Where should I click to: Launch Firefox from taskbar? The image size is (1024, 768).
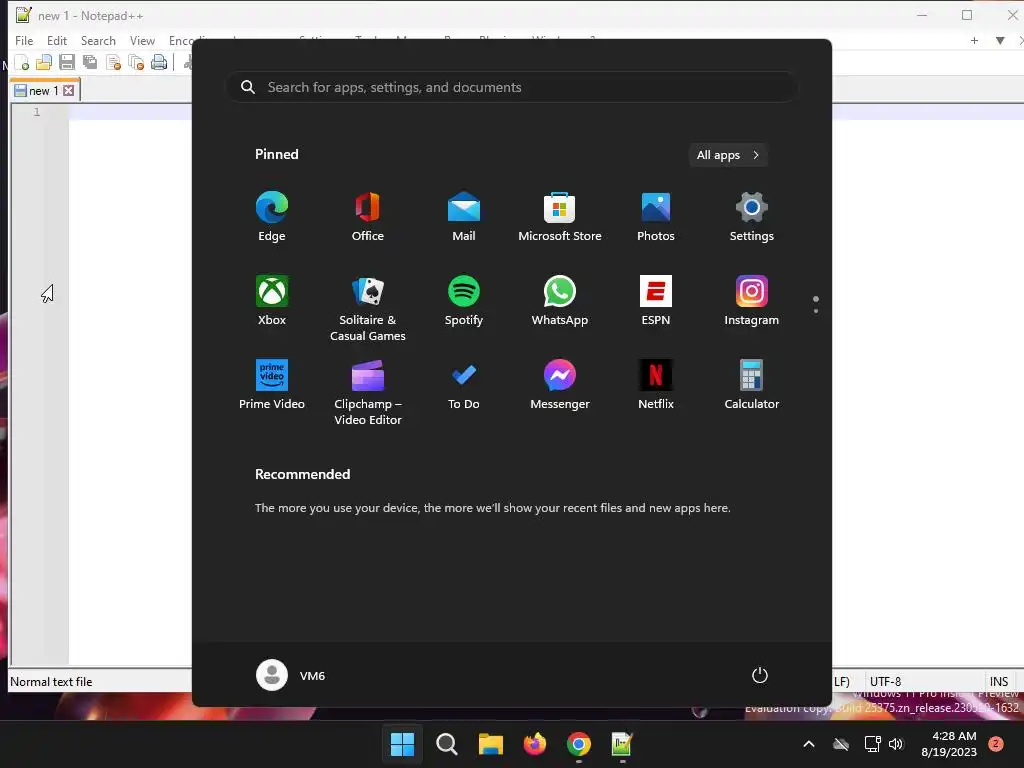(x=535, y=744)
